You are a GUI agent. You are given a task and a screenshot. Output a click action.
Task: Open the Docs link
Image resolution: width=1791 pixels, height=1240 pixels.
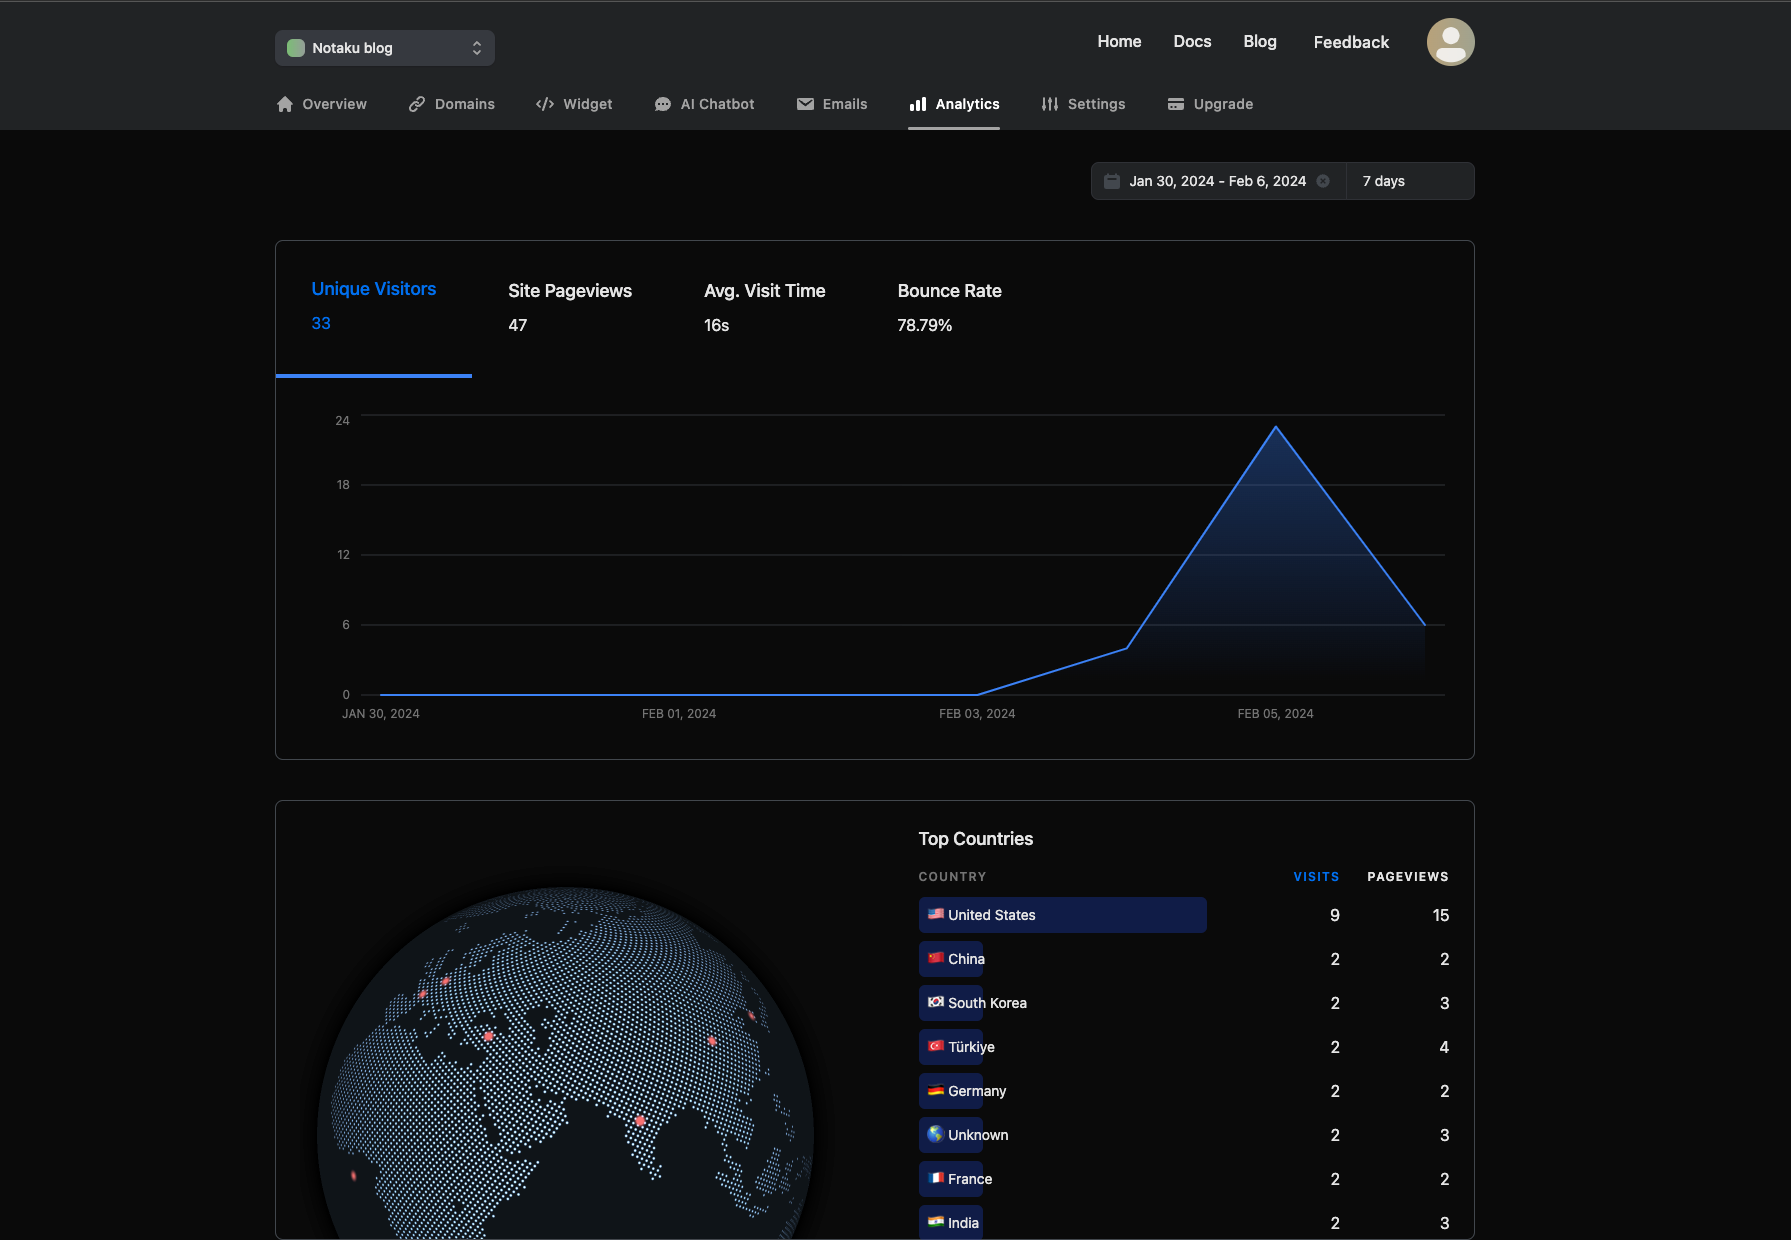tap(1192, 42)
